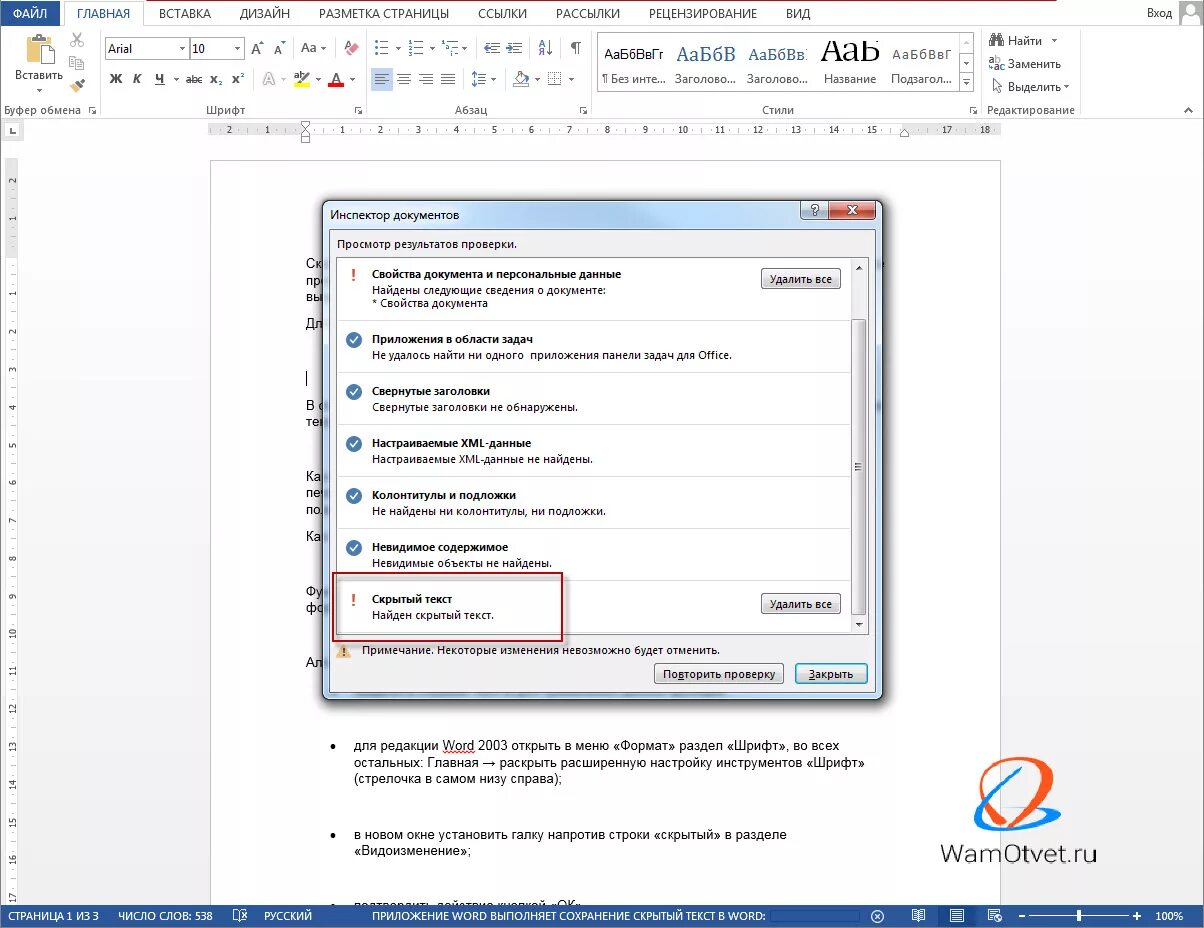The height and width of the screenshot is (928, 1204).
Task: Center align the text
Action: (404, 79)
